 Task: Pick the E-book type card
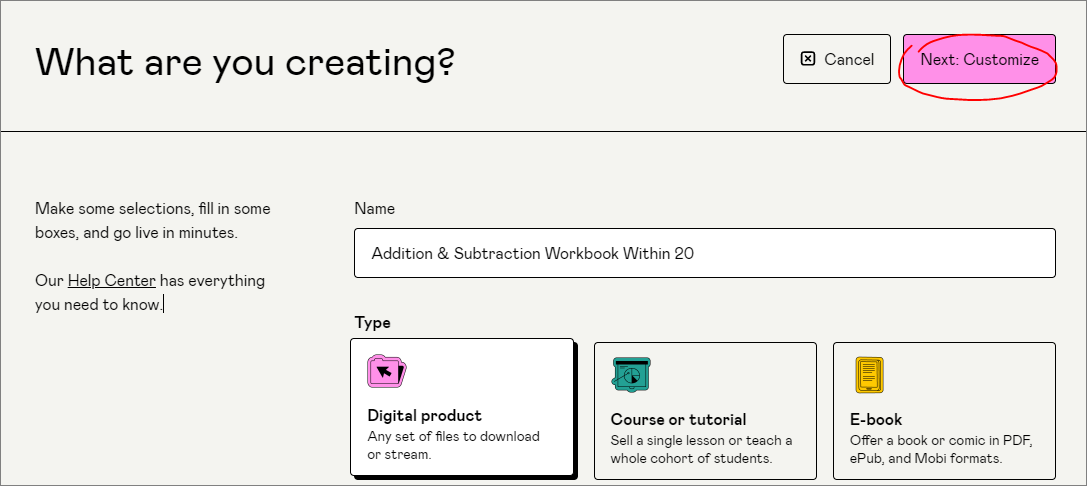tap(943, 410)
